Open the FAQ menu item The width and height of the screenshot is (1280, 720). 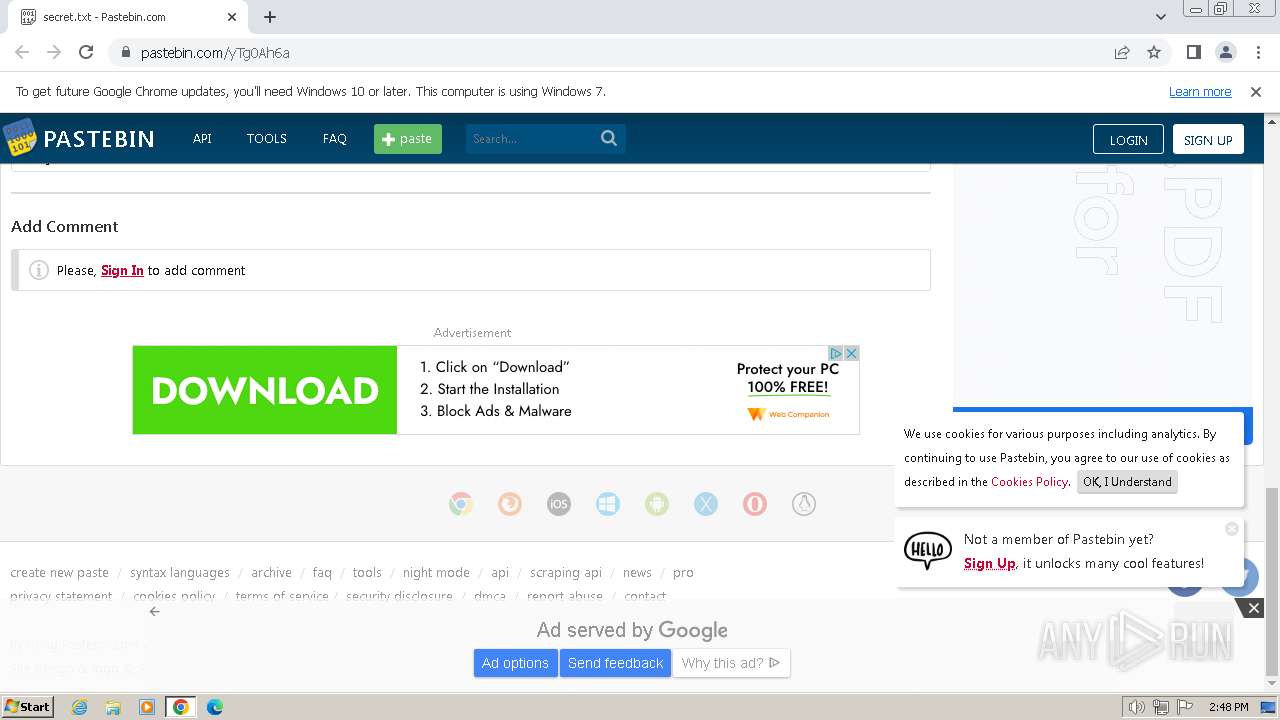point(335,138)
